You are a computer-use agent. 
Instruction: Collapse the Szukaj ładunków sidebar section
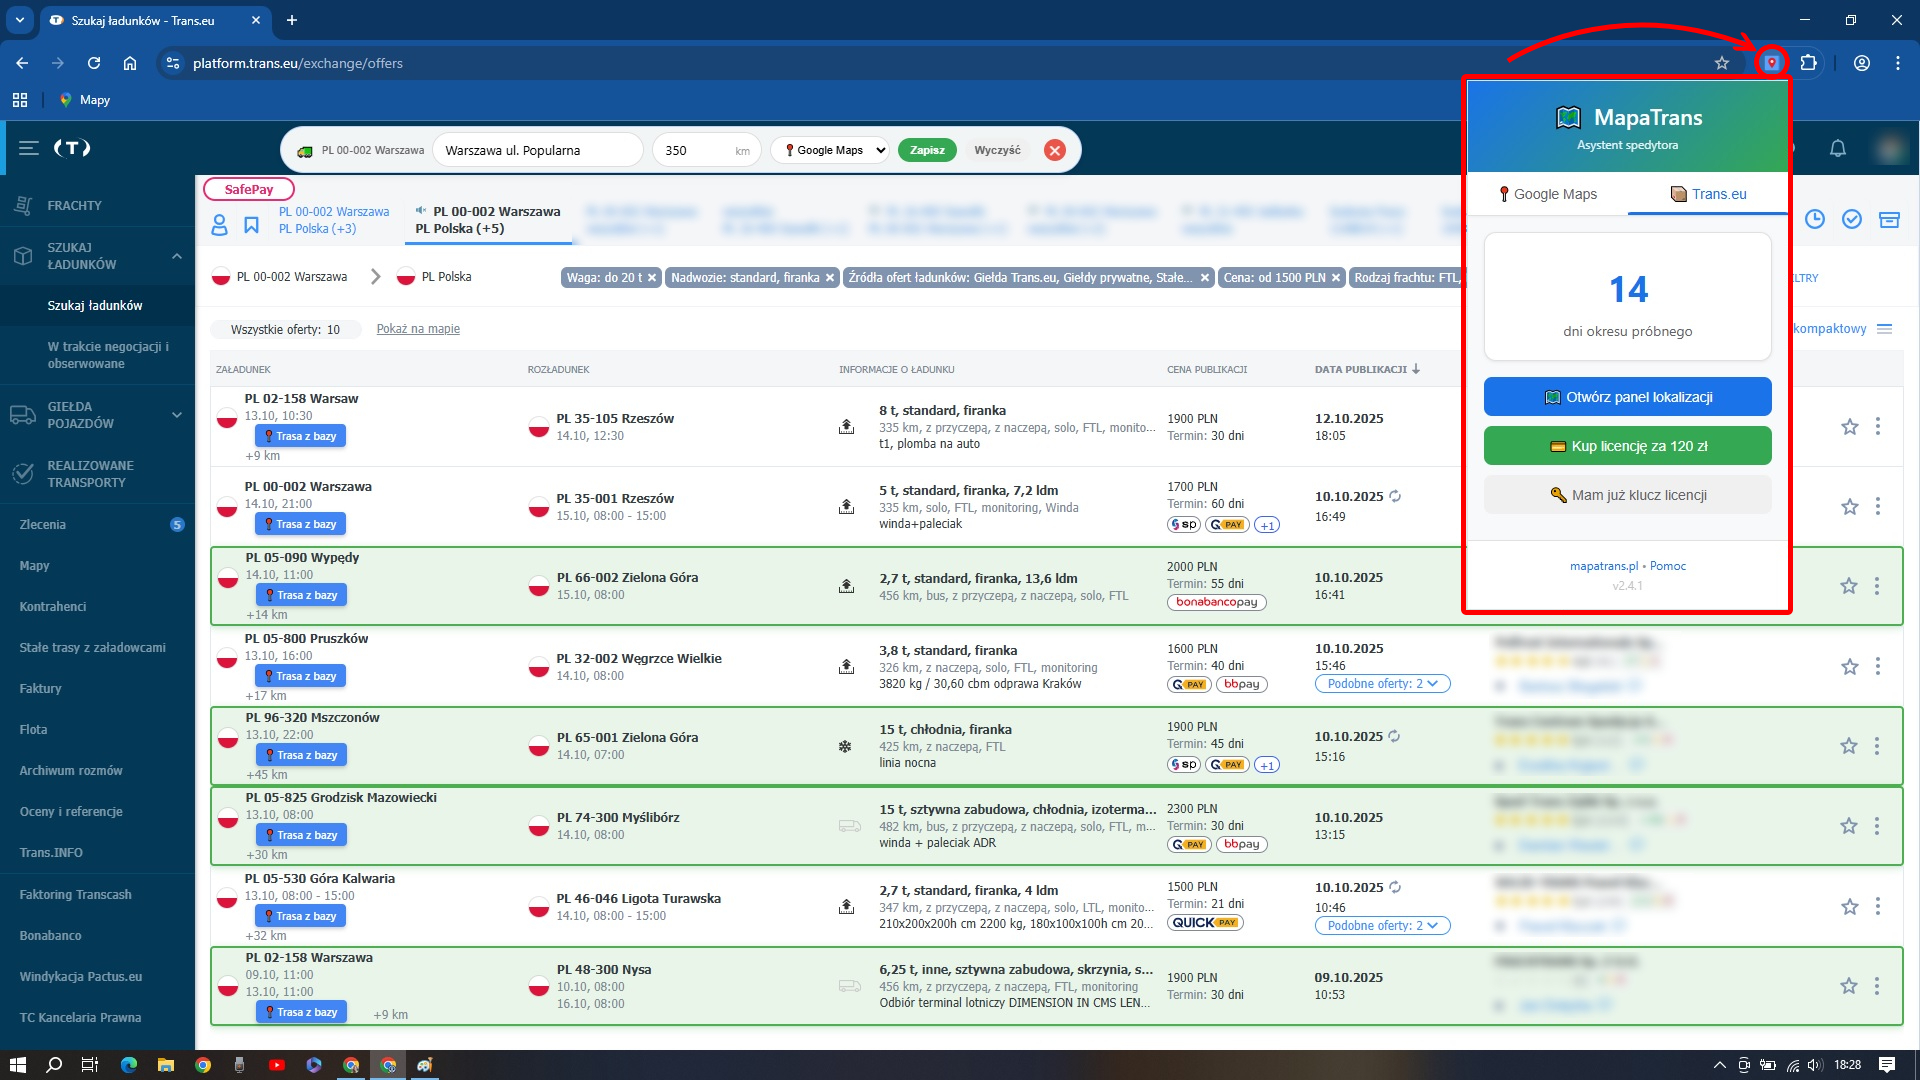click(176, 256)
